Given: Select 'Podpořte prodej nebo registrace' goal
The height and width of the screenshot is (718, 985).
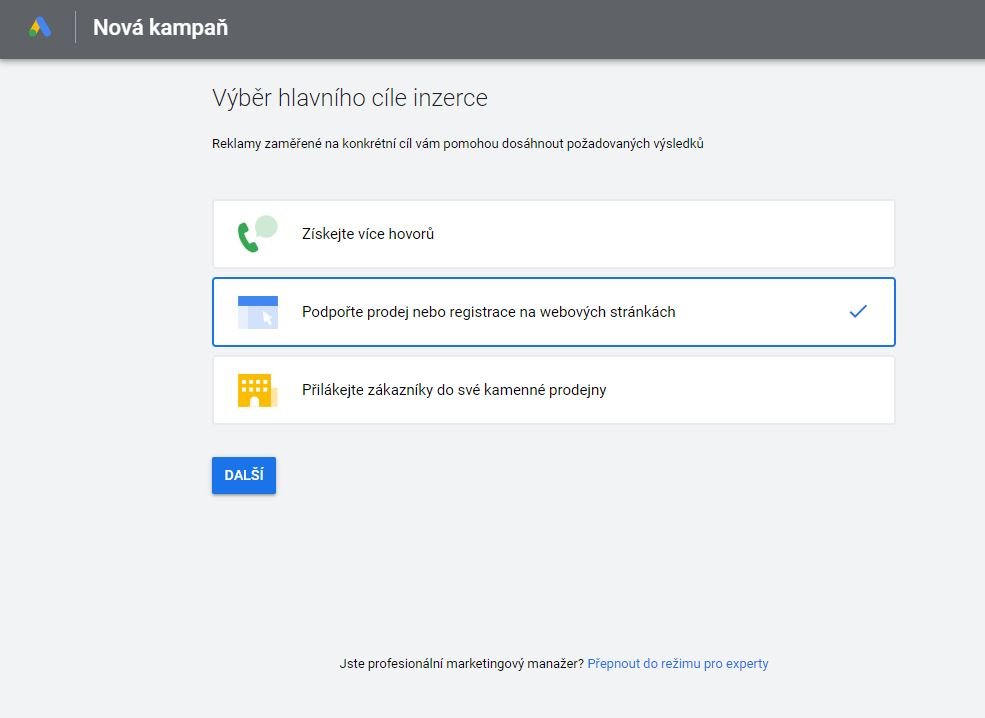Looking at the screenshot, I should [x=553, y=312].
